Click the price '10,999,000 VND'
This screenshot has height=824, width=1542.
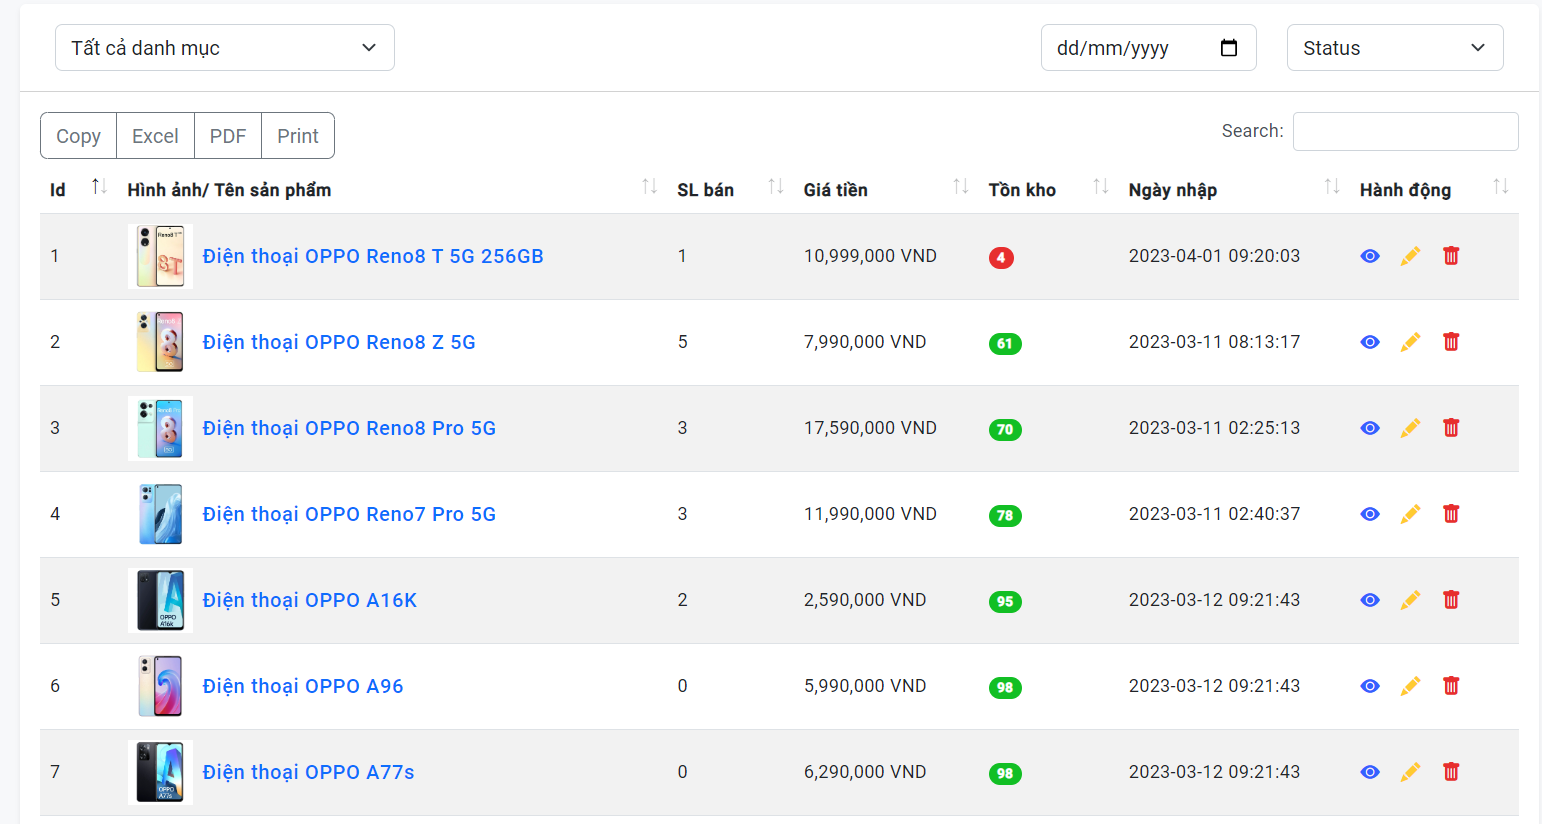click(870, 256)
